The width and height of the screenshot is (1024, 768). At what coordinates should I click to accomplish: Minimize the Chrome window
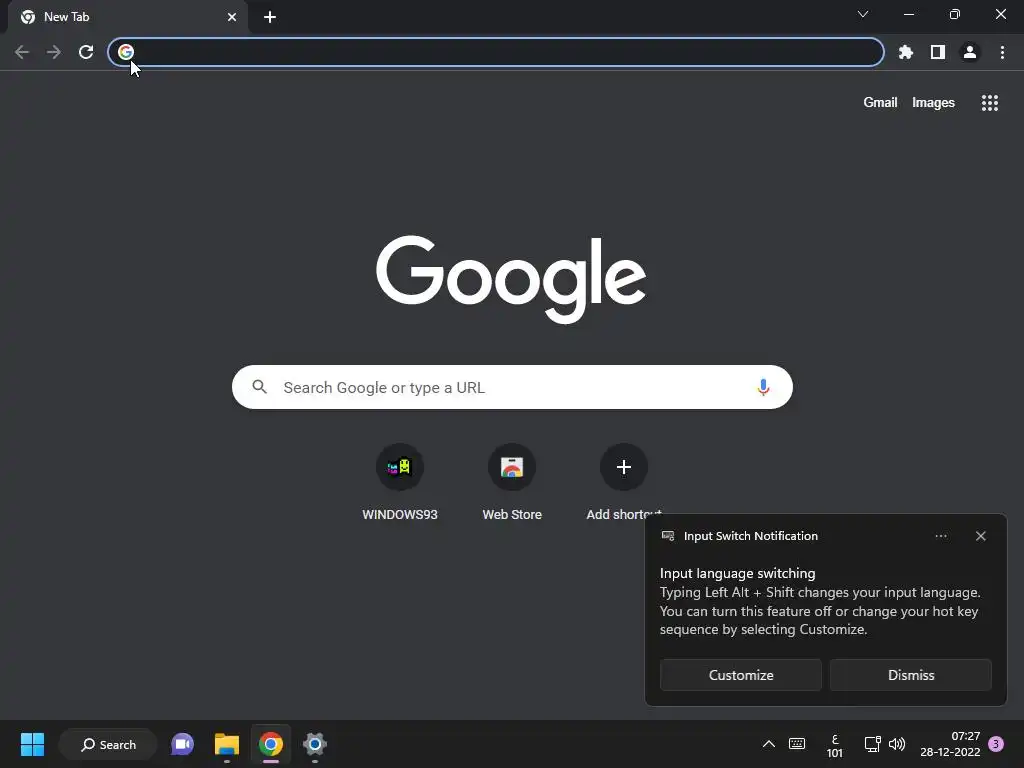coord(908,14)
